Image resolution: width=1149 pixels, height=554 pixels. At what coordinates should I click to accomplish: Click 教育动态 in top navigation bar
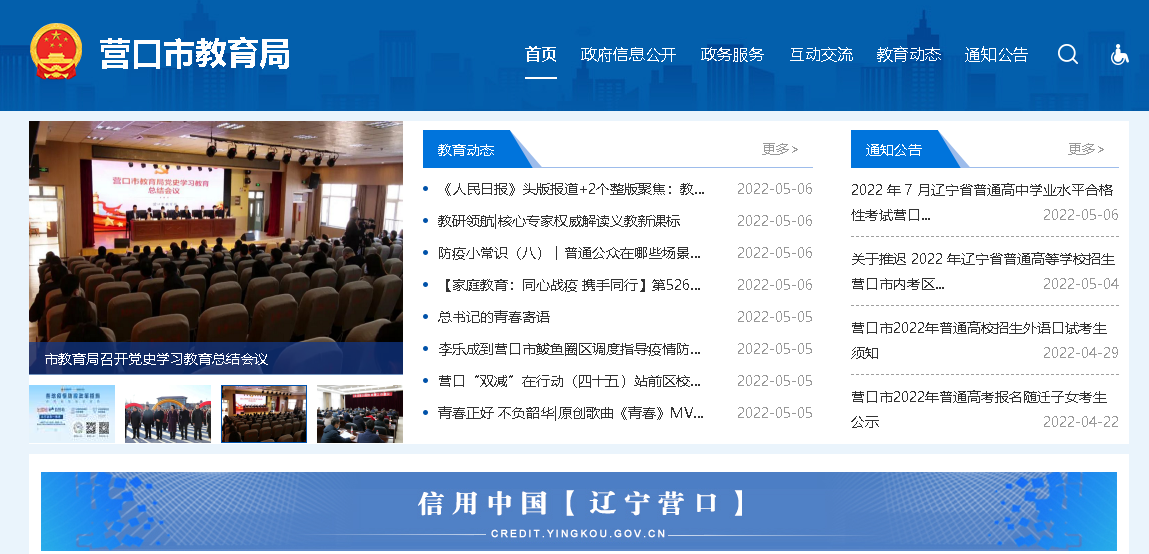pyautogui.click(x=908, y=55)
